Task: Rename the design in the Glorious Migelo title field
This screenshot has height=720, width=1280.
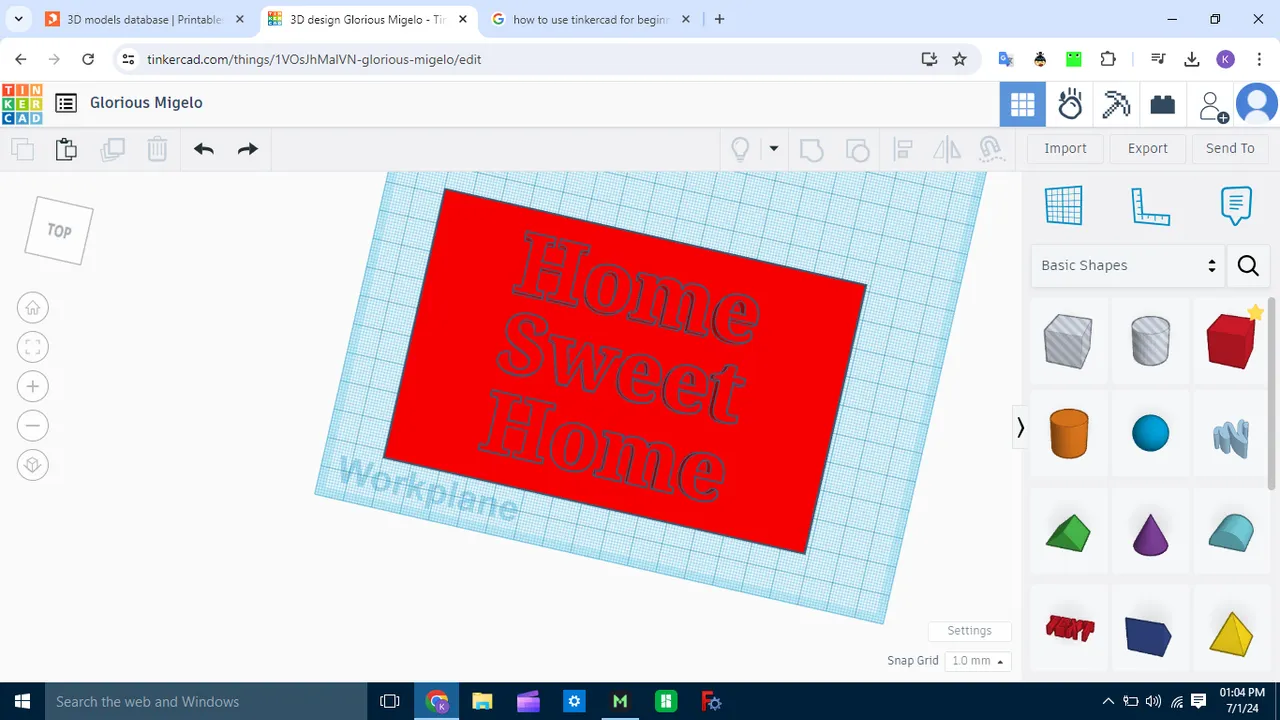Action: (146, 102)
